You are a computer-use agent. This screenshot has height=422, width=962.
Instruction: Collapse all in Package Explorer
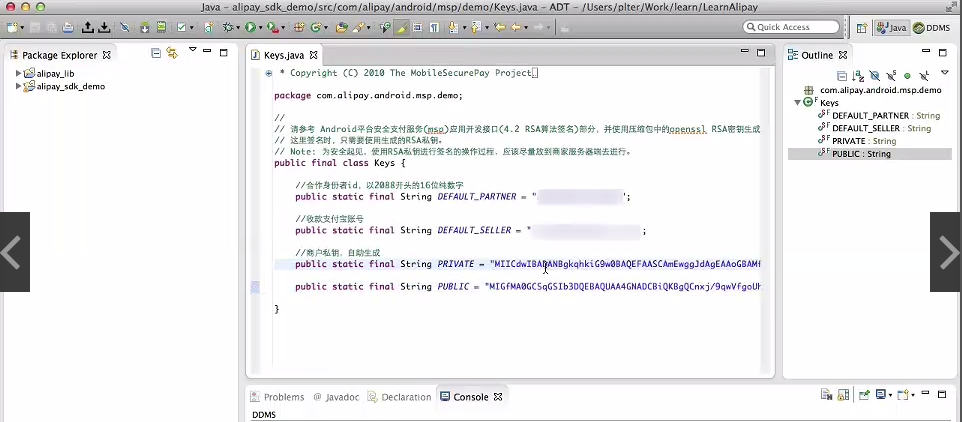[156, 53]
